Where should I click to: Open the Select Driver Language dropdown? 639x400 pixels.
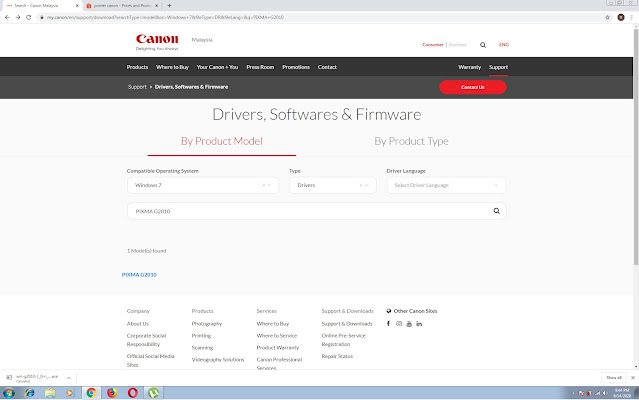coord(446,185)
